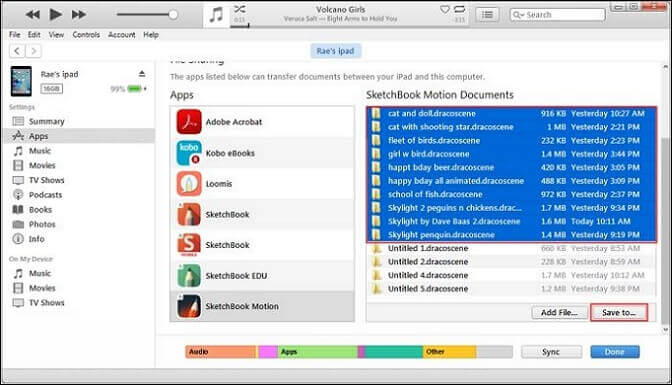Viewport: 672px width, 385px height.
Task: Click the Save to... button
Action: point(618,313)
